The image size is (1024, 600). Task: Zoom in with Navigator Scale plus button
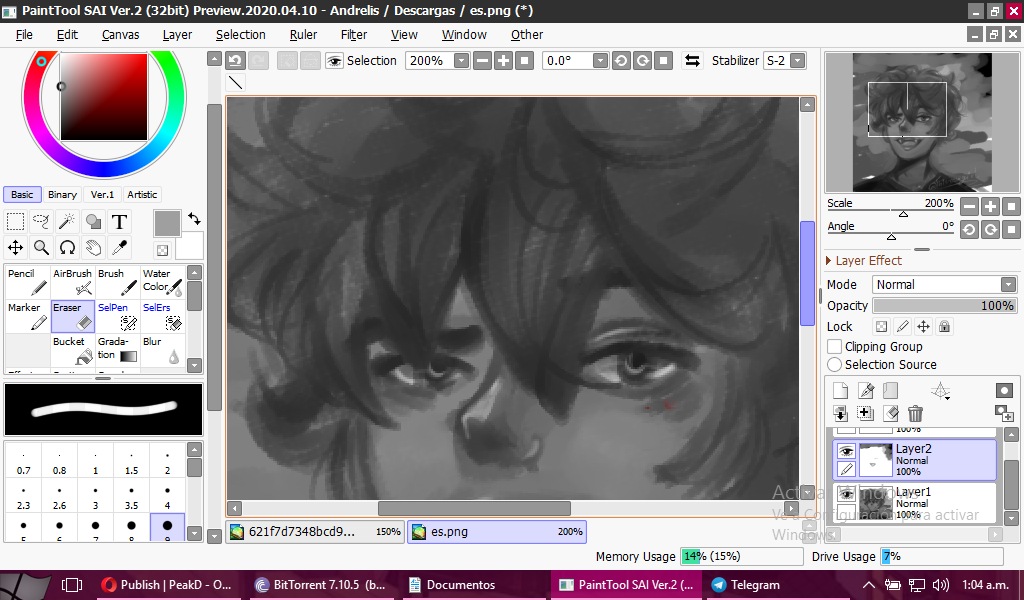click(x=991, y=207)
